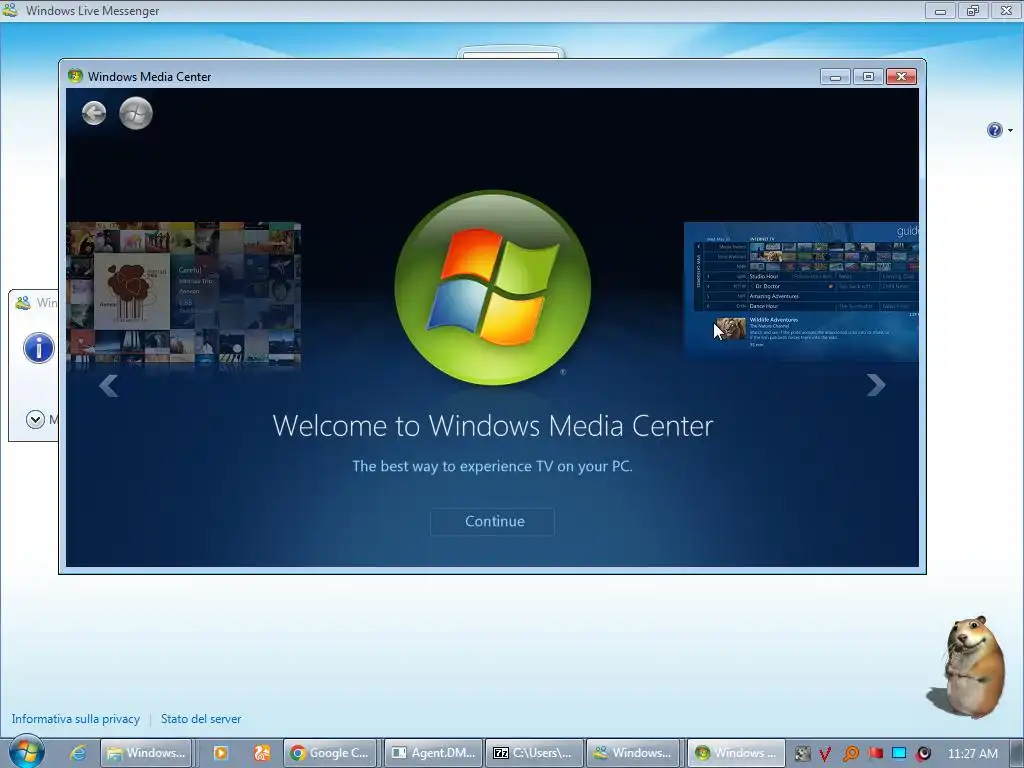Click the Media Center green start button
Viewport: 1024px width, 768px height.
coord(136,113)
